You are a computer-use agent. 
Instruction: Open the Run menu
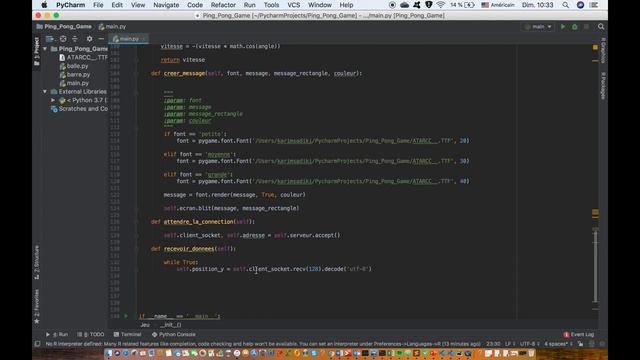249,5
